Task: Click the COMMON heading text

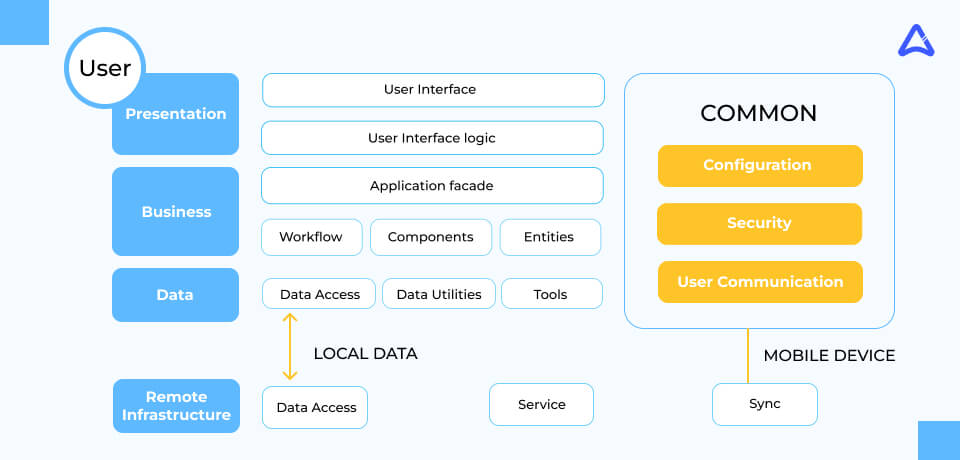Action: click(759, 114)
